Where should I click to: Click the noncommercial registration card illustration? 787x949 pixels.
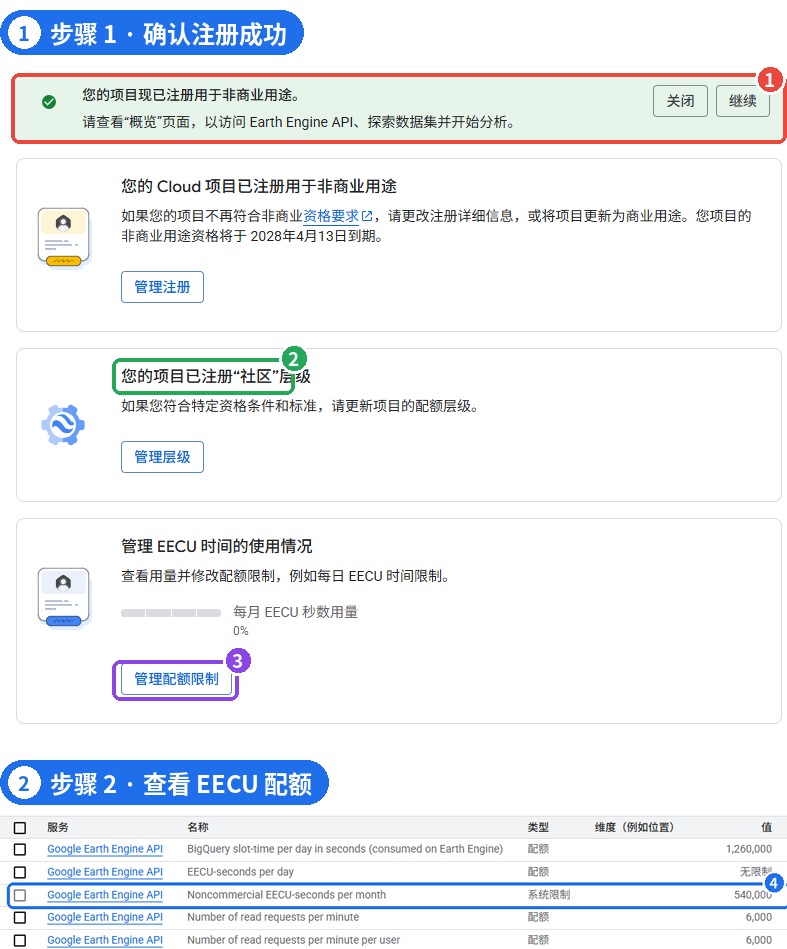[x=64, y=237]
